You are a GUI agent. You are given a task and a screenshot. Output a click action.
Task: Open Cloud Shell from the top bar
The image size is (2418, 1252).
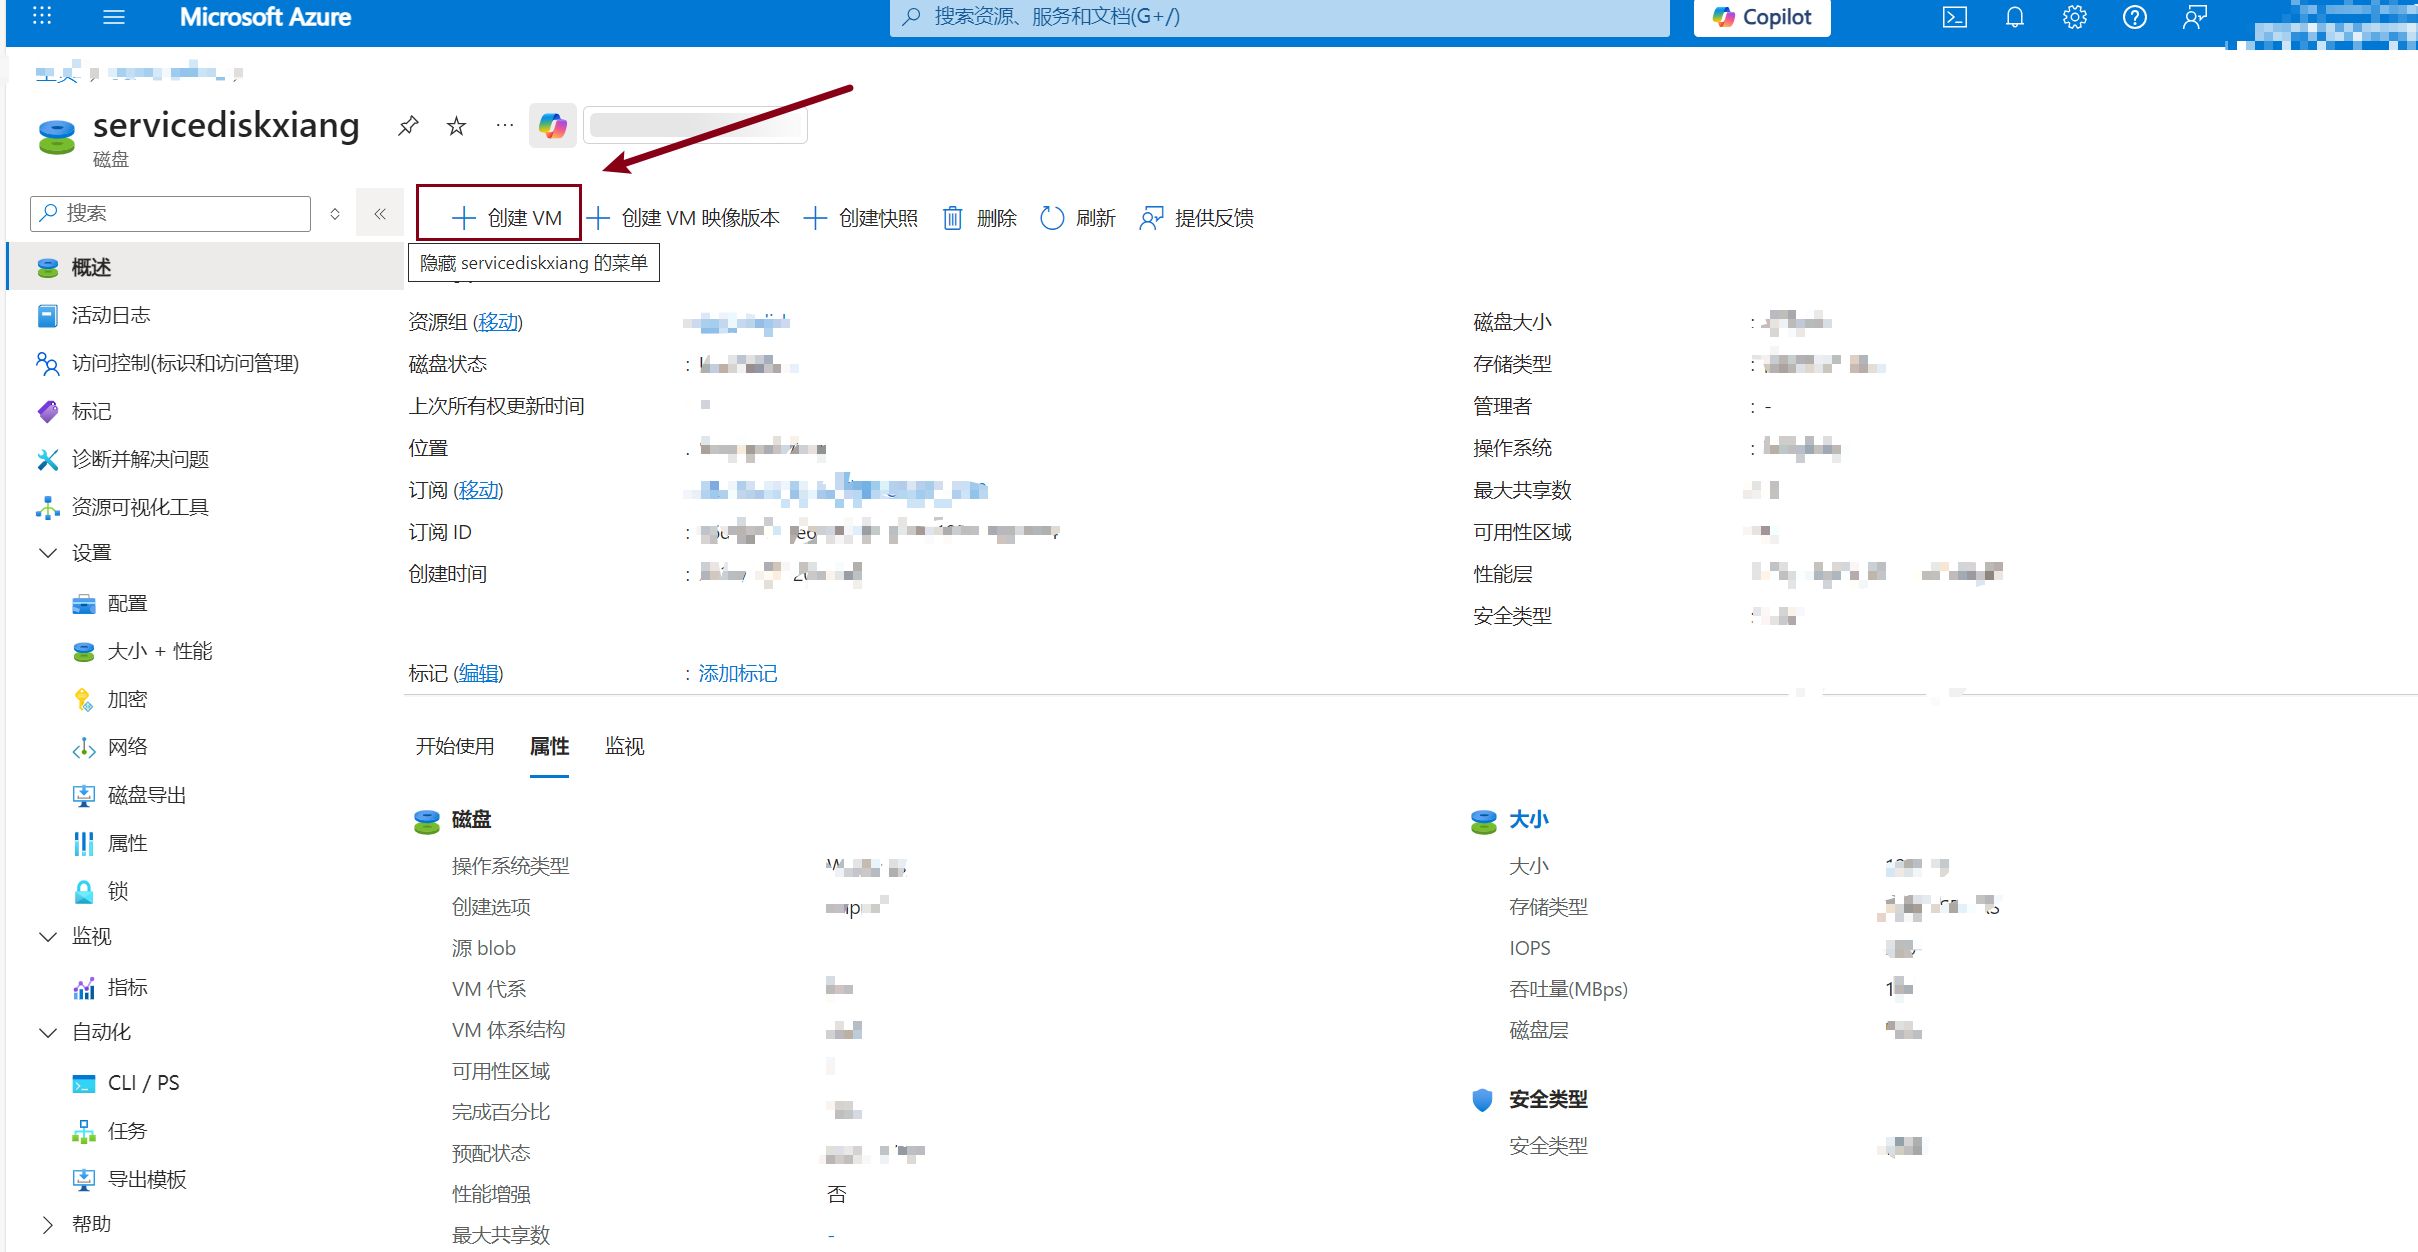tap(1955, 17)
